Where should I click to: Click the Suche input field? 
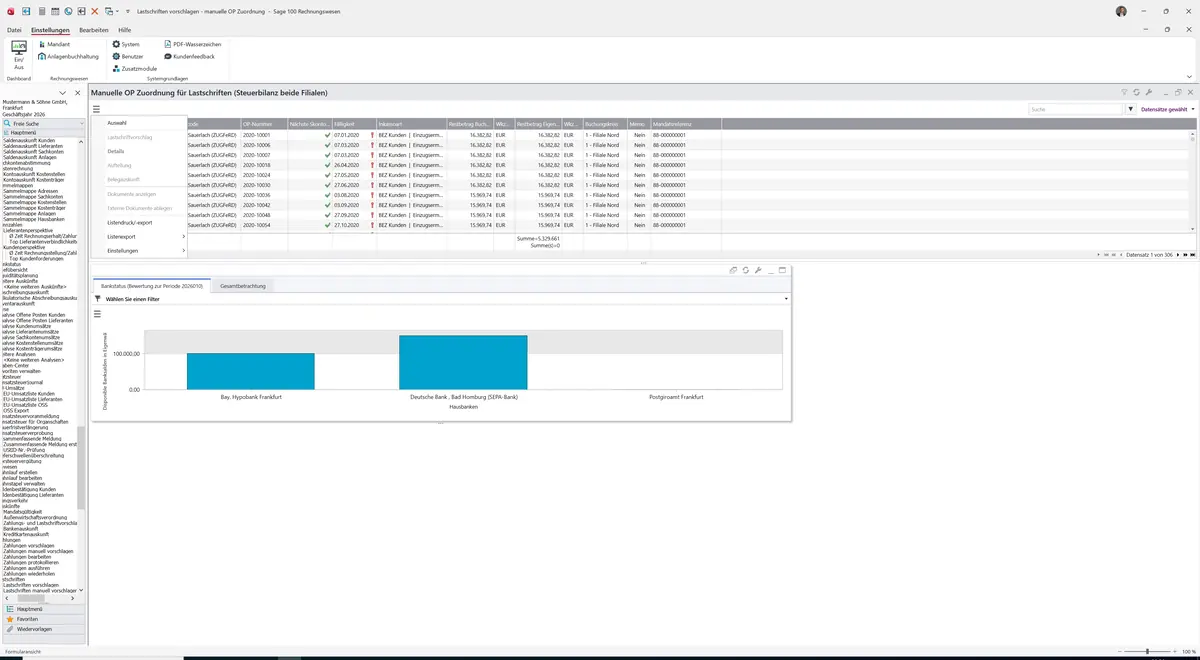coord(1077,109)
